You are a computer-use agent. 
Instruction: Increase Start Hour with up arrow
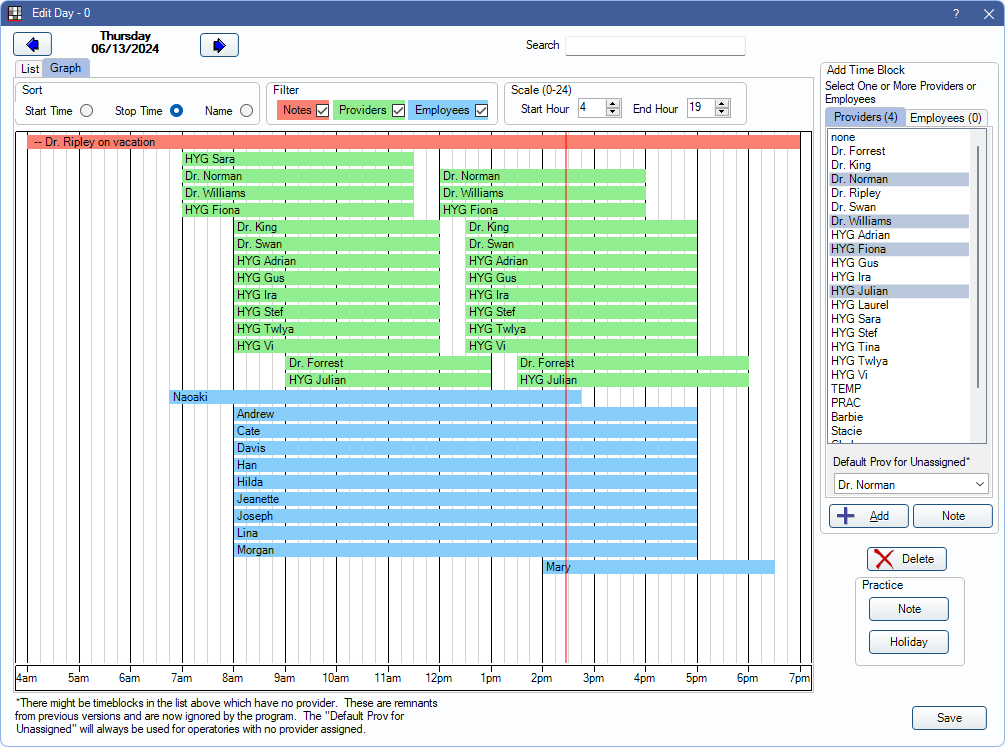(613, 104)
